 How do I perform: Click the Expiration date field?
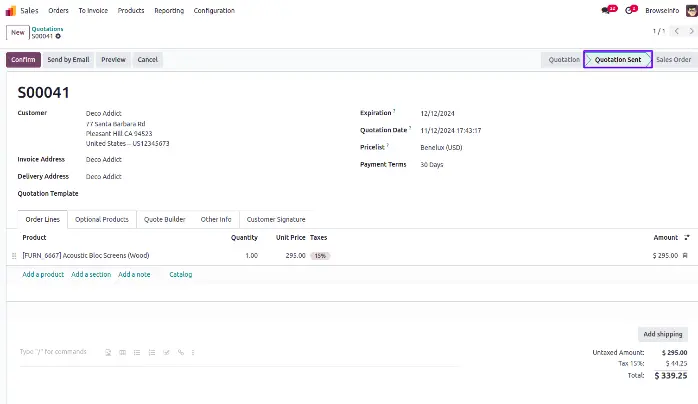pos(438,113)
